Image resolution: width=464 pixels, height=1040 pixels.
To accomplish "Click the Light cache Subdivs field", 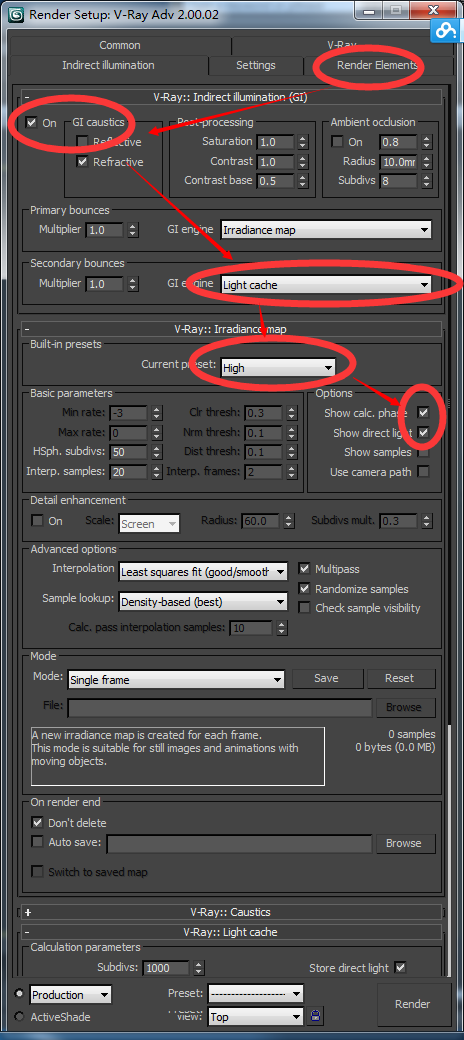I will tap(166, 968).
